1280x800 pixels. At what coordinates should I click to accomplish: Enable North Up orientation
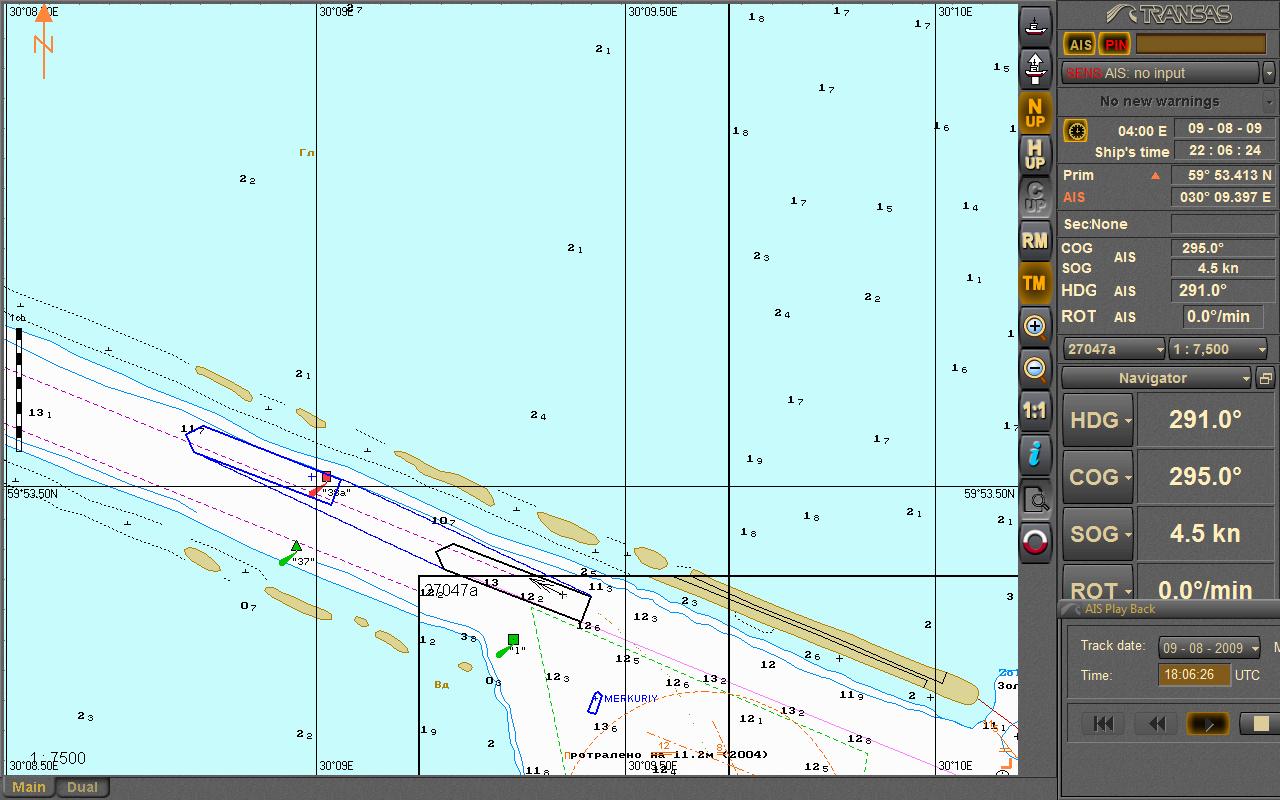(x=1035, y=112)
